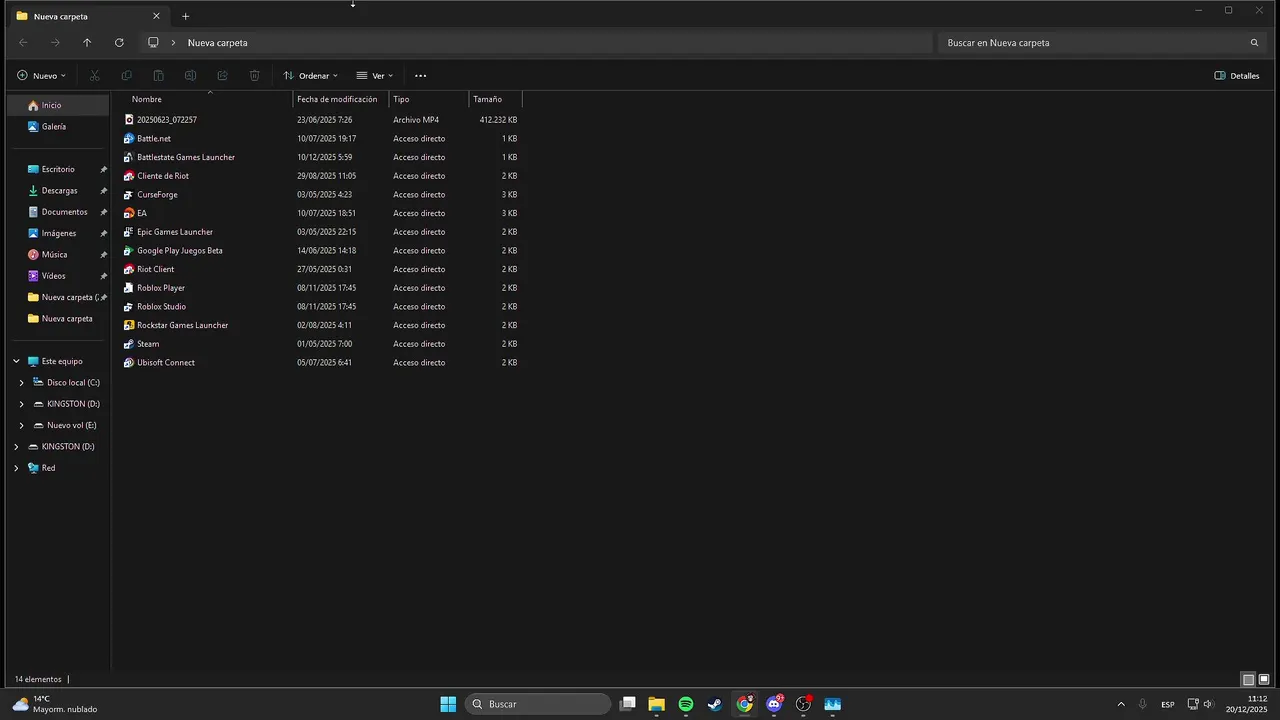Select the Steam shortcut icon in file list
Image resolution: width=1280 pixels, height=720 pixels.
(129, 344)
